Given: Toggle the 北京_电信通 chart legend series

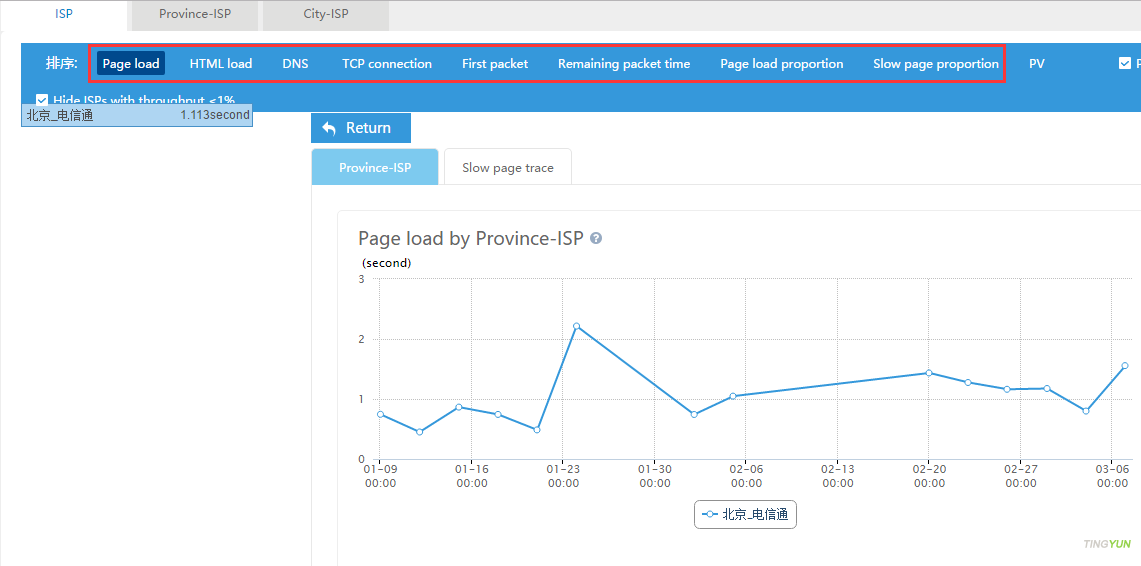Looking at the screenshot, I should [x=745, y=515].
